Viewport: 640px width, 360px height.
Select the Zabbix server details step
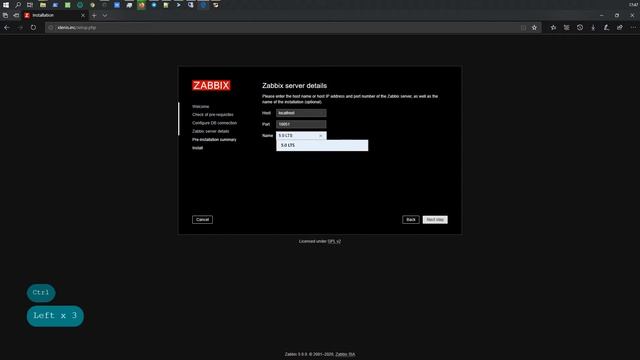tap(211, 131)
